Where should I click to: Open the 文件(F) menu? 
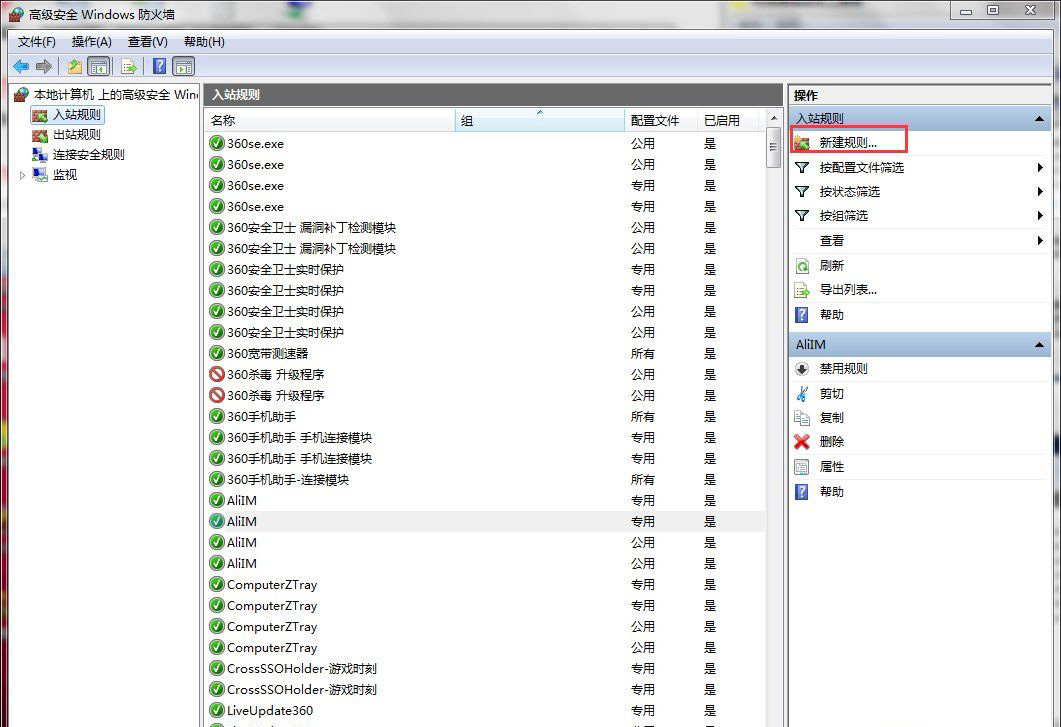coord(37,42)
